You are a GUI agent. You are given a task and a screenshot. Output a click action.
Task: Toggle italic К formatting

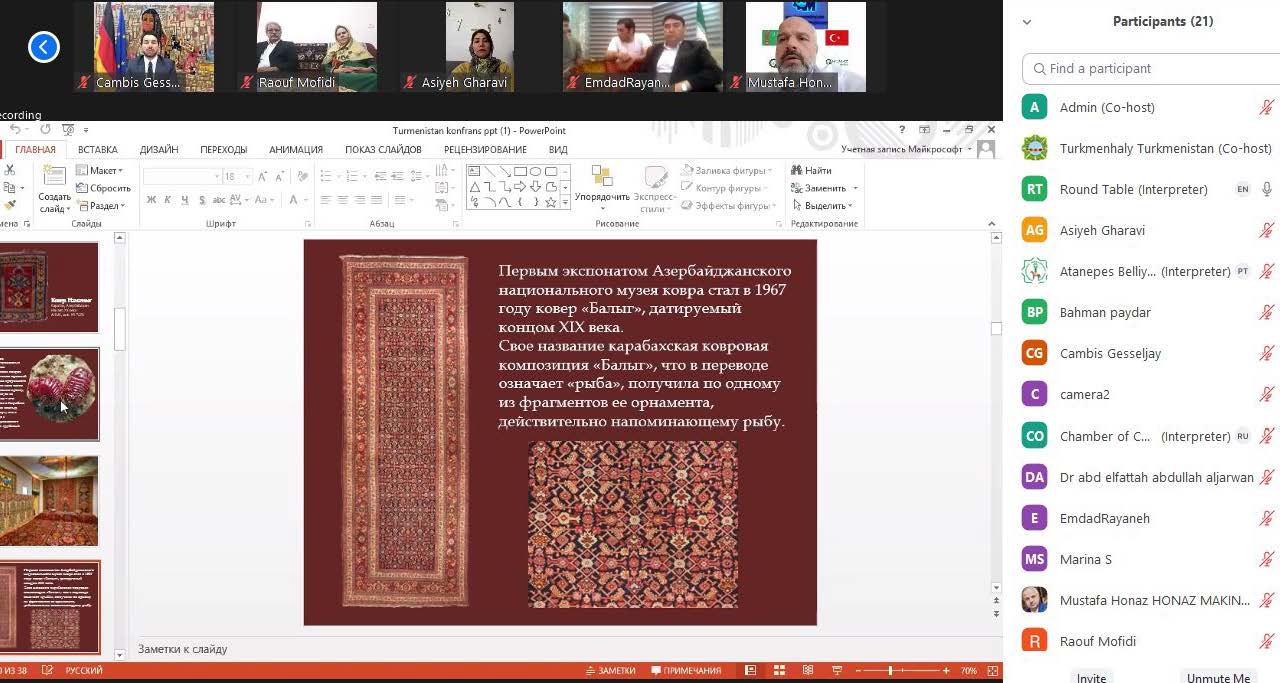(168, 200)
